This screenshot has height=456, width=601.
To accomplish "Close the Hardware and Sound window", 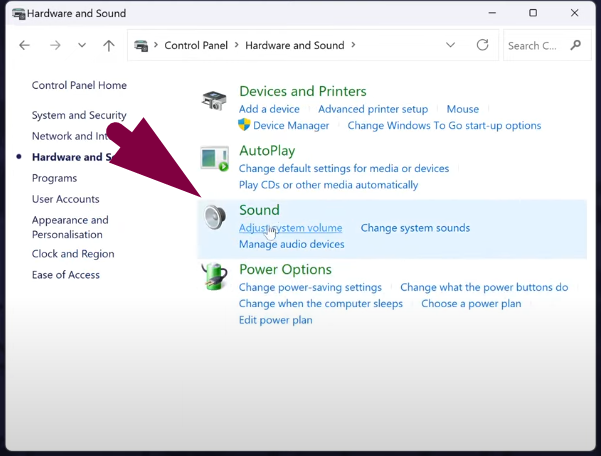I will 574,13.
